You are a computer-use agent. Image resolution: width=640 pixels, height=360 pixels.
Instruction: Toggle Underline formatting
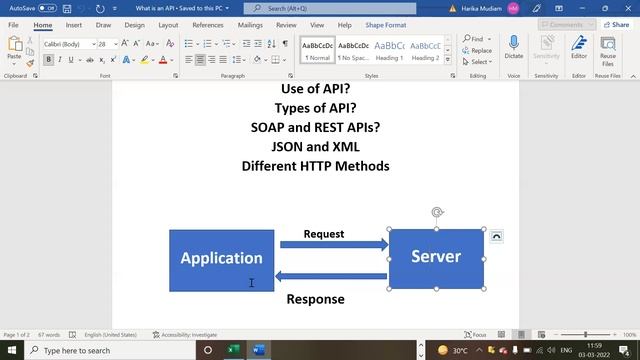click(71, 60)
